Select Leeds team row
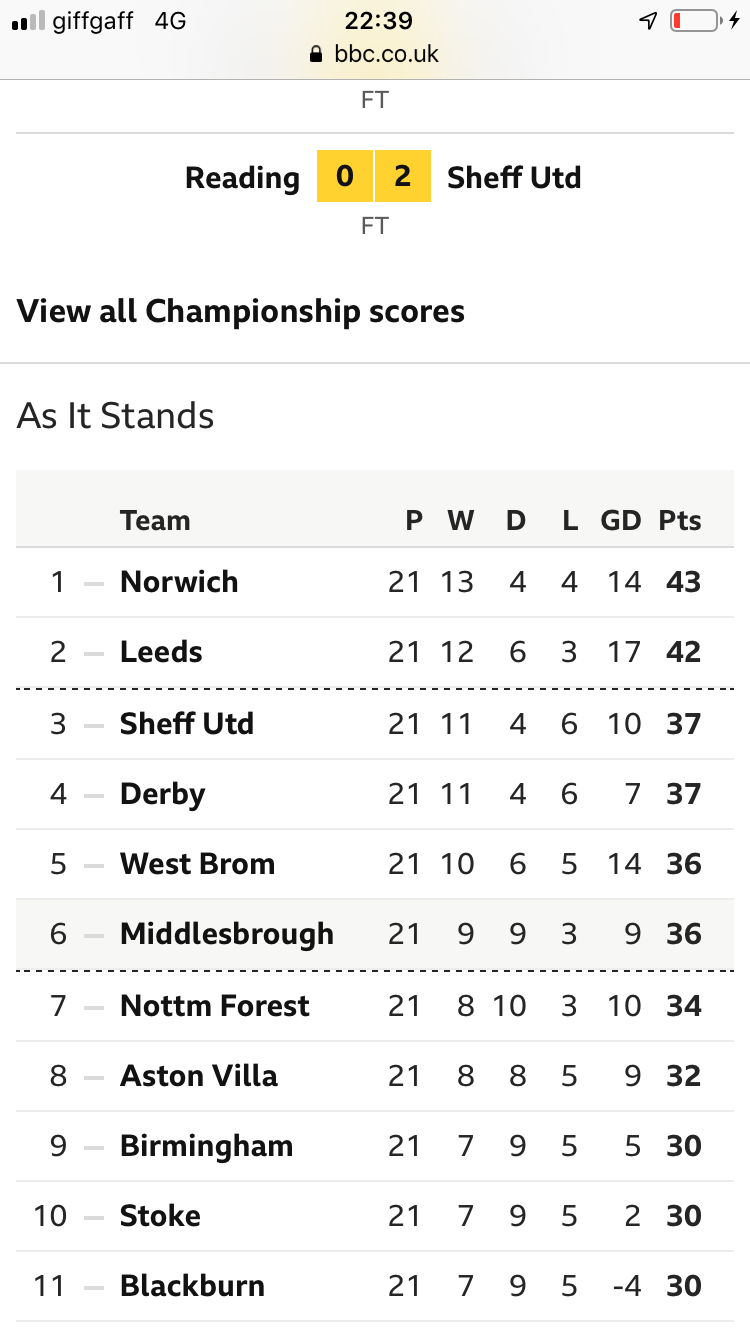The image size is (750, 1334). 375,652
